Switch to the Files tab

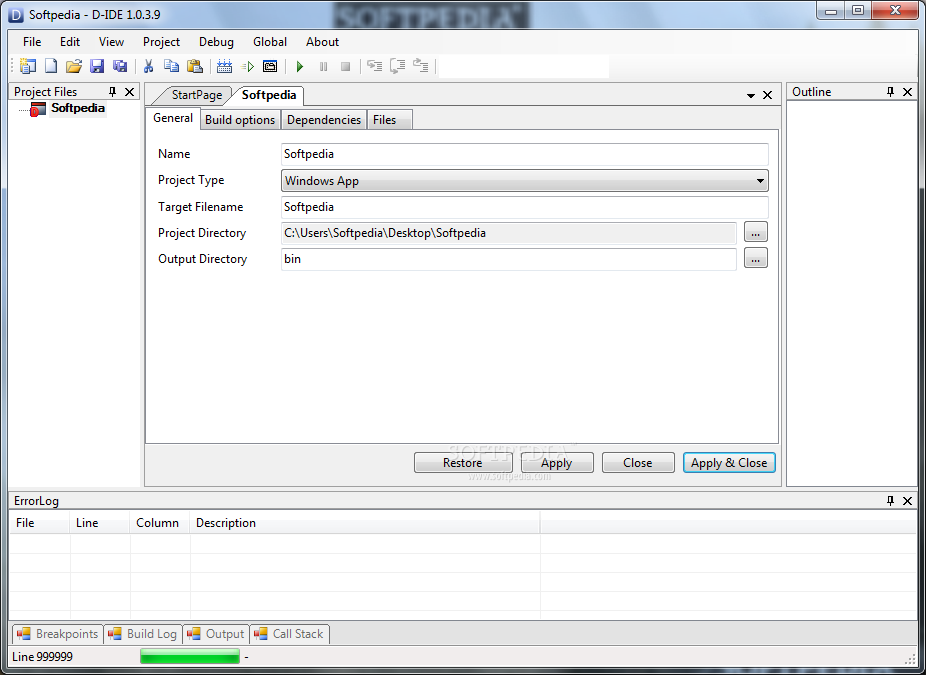pyautogui.click(x=388, y=120)
